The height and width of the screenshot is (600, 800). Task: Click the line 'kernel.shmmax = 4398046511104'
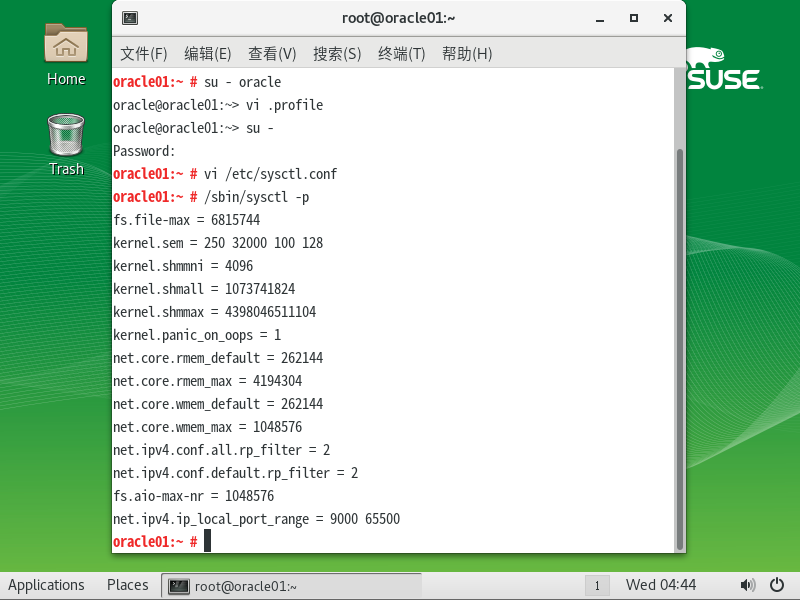click(x=215, y=312)
